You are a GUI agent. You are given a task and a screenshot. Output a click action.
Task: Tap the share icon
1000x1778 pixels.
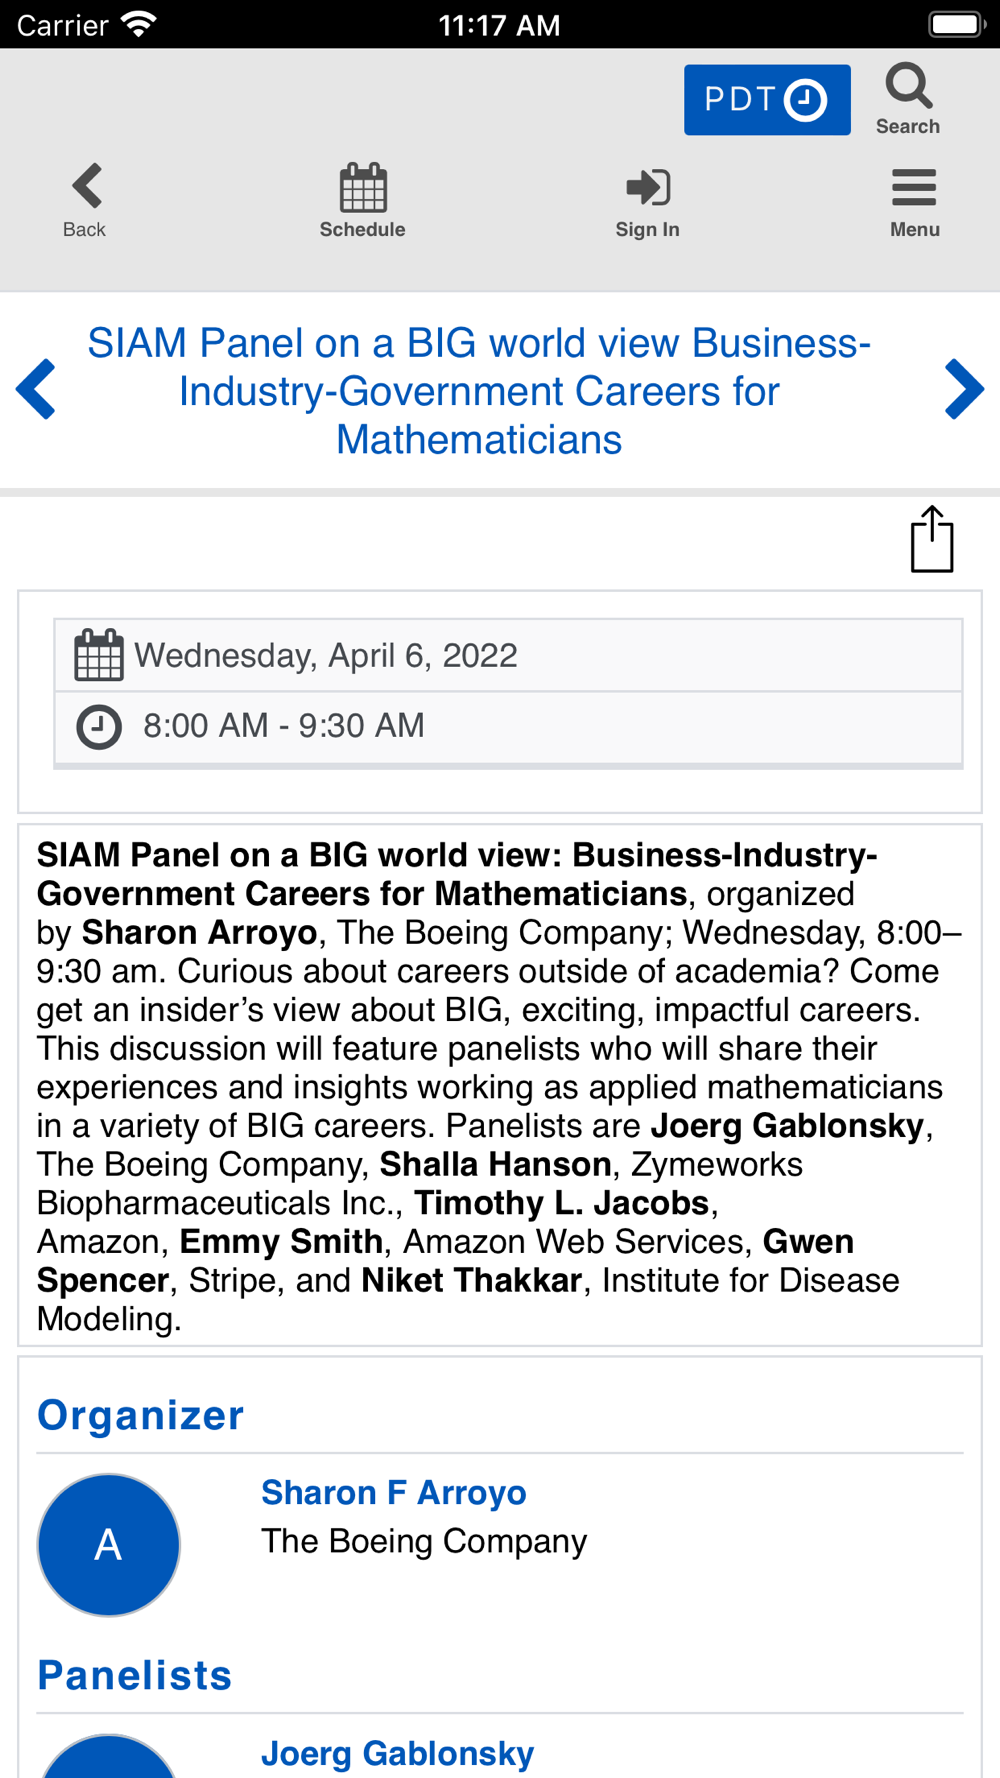[x=932, y=540]
